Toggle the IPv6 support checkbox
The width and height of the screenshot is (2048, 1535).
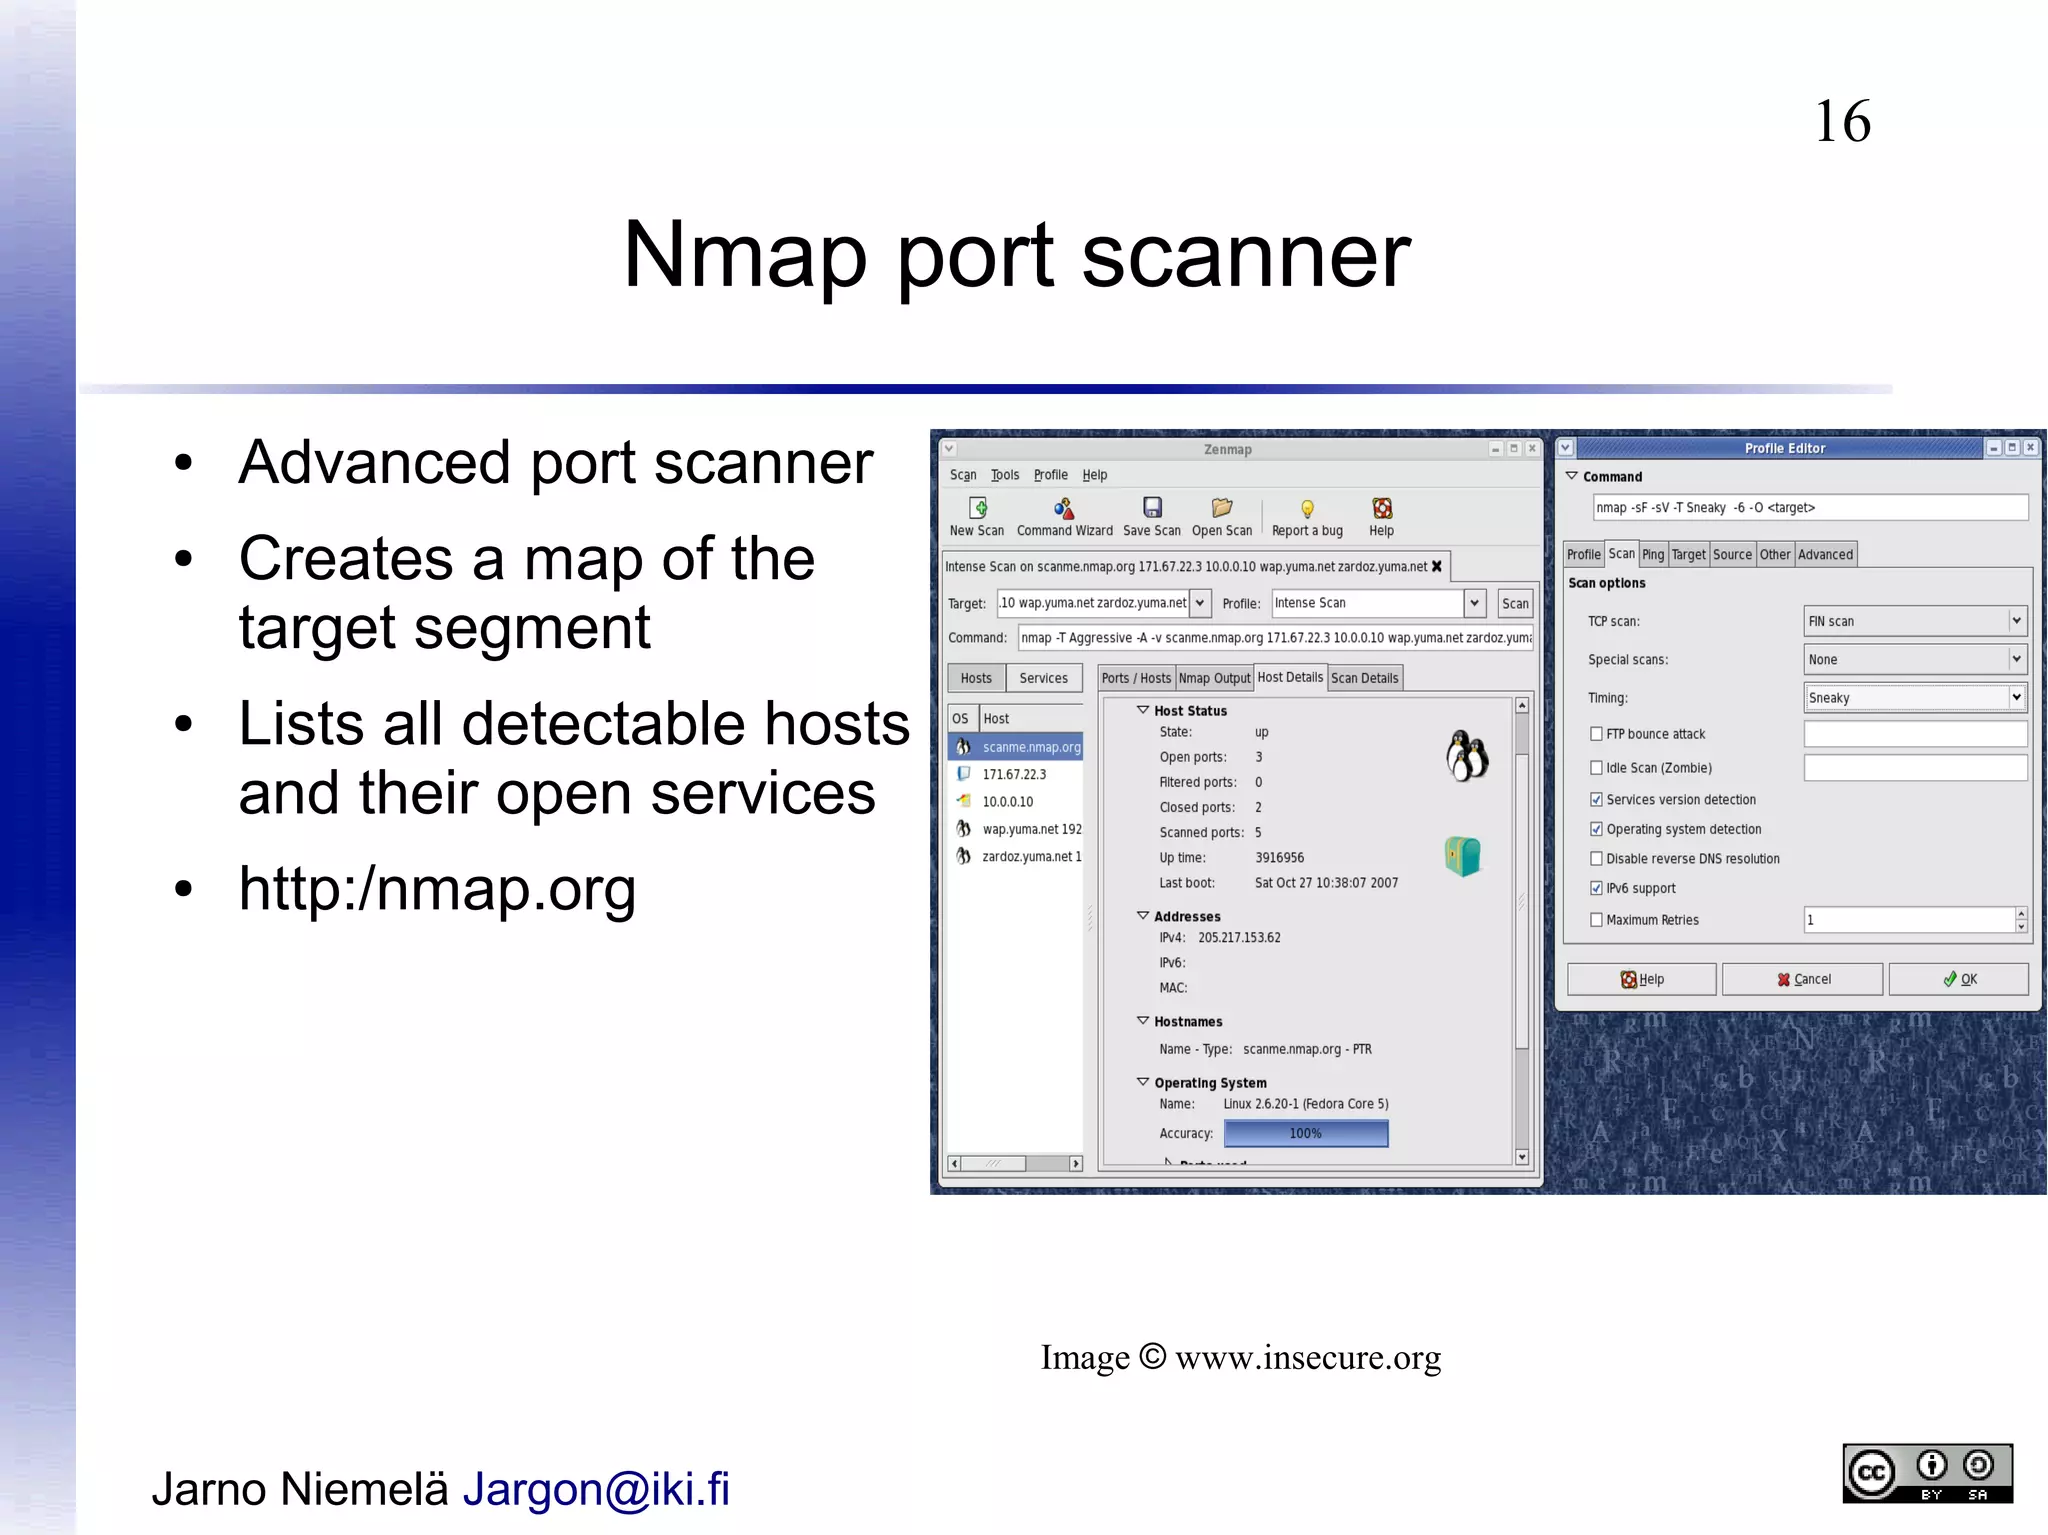point(1596,888)
